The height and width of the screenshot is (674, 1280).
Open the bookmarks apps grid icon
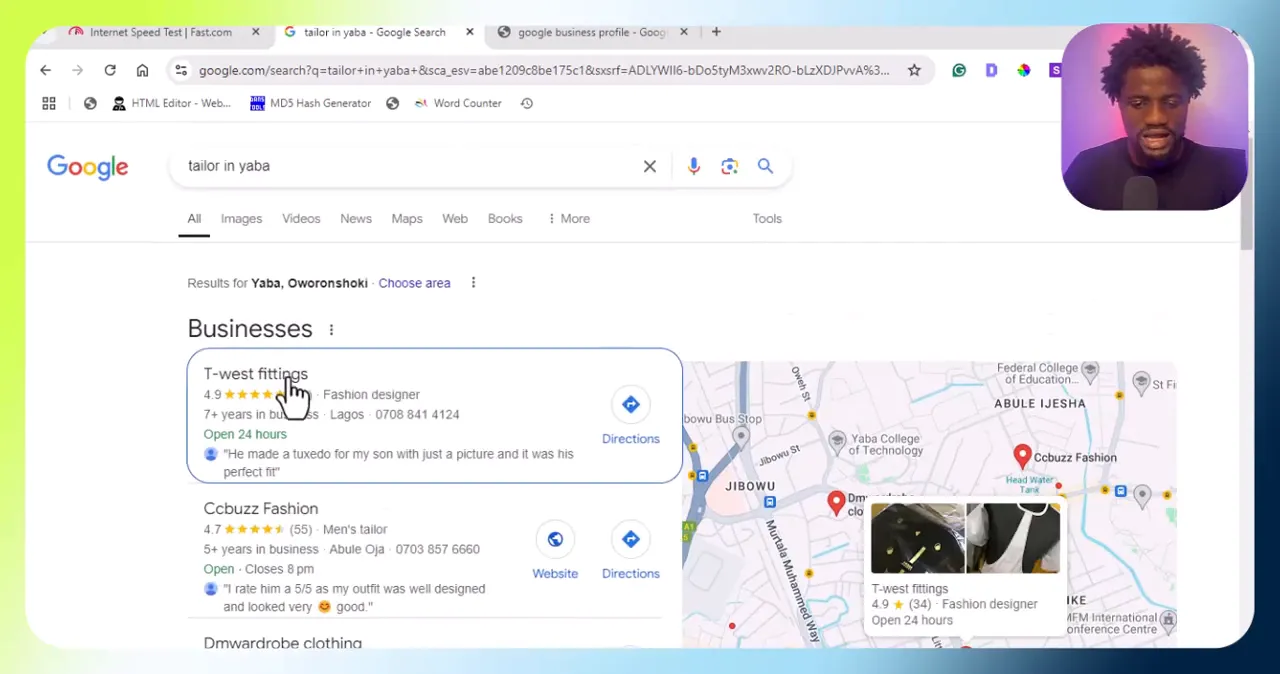(x=49, y=103)
